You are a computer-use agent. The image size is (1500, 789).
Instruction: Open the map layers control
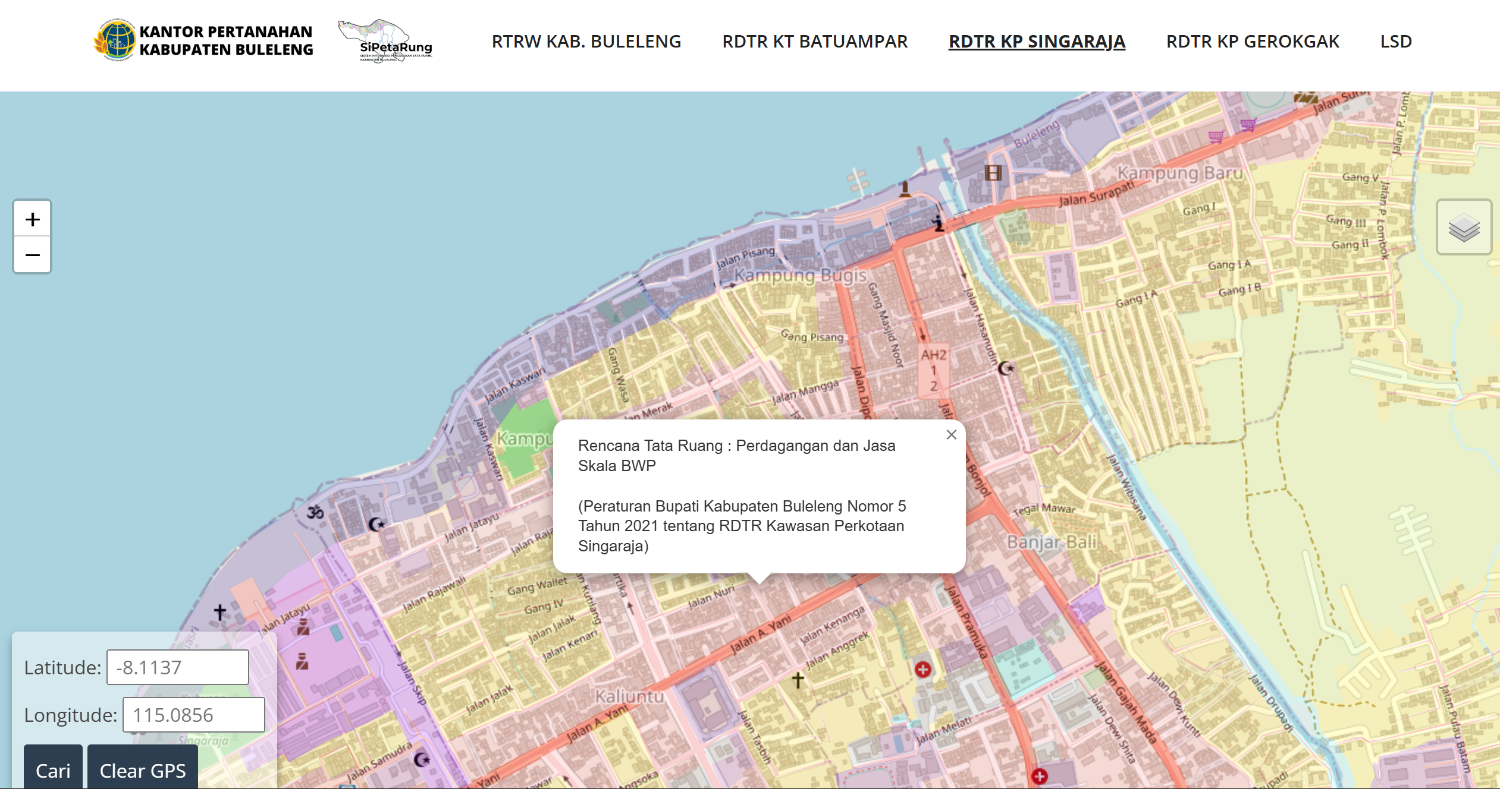[1464, 227]
